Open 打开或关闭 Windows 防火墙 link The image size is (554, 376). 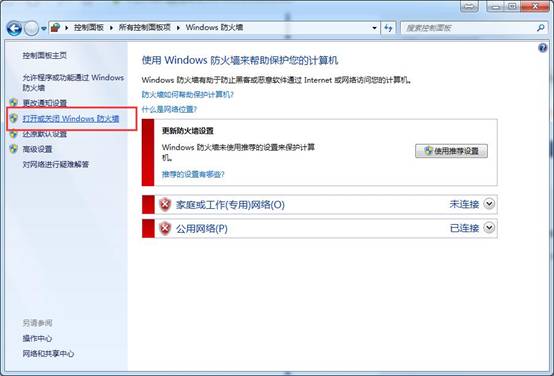coord(71,119)
